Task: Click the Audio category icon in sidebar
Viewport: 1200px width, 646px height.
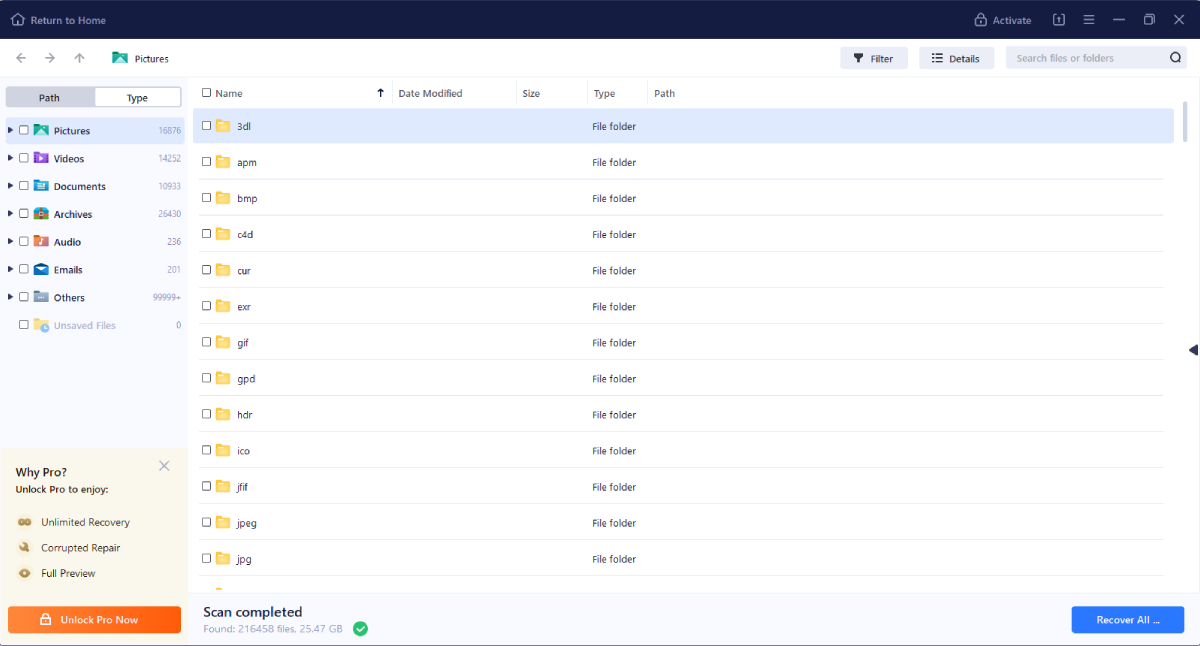Action: tap(41, 241)
